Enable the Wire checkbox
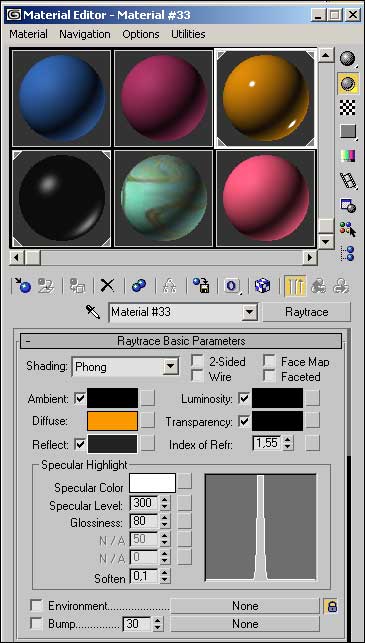The height and width of the screenshot is (643, 365). (198, 376)
